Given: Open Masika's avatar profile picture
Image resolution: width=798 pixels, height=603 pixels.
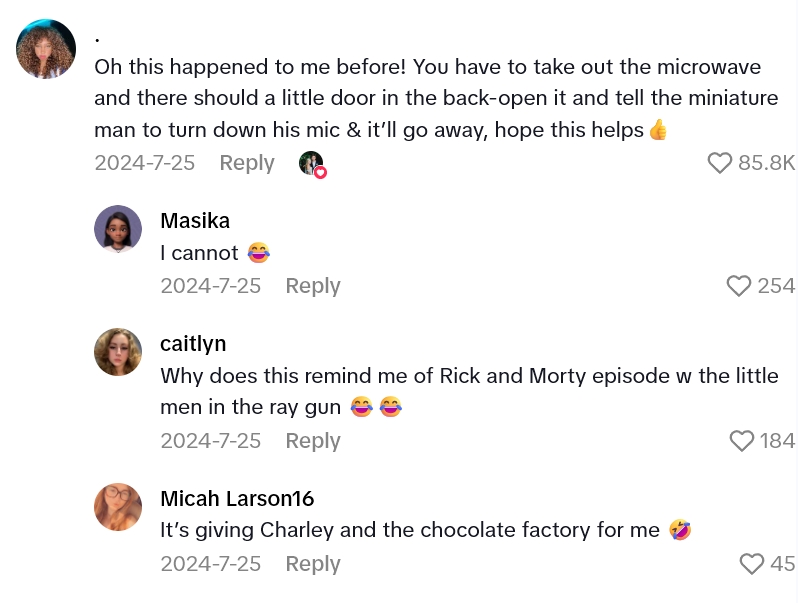Looking at the screenshot, I should coord(118,229).
